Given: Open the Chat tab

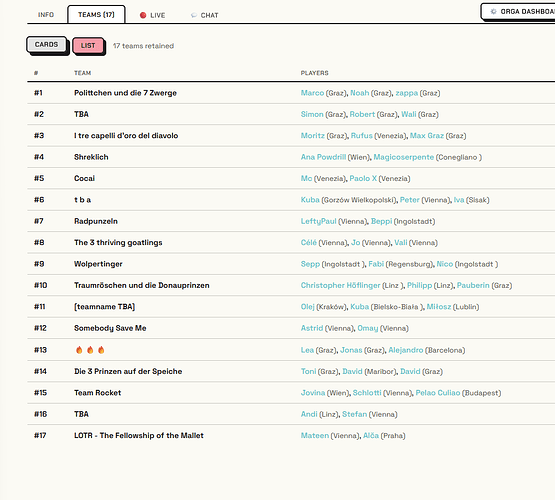Looking at the screenshot, I should tap(205, 15).
